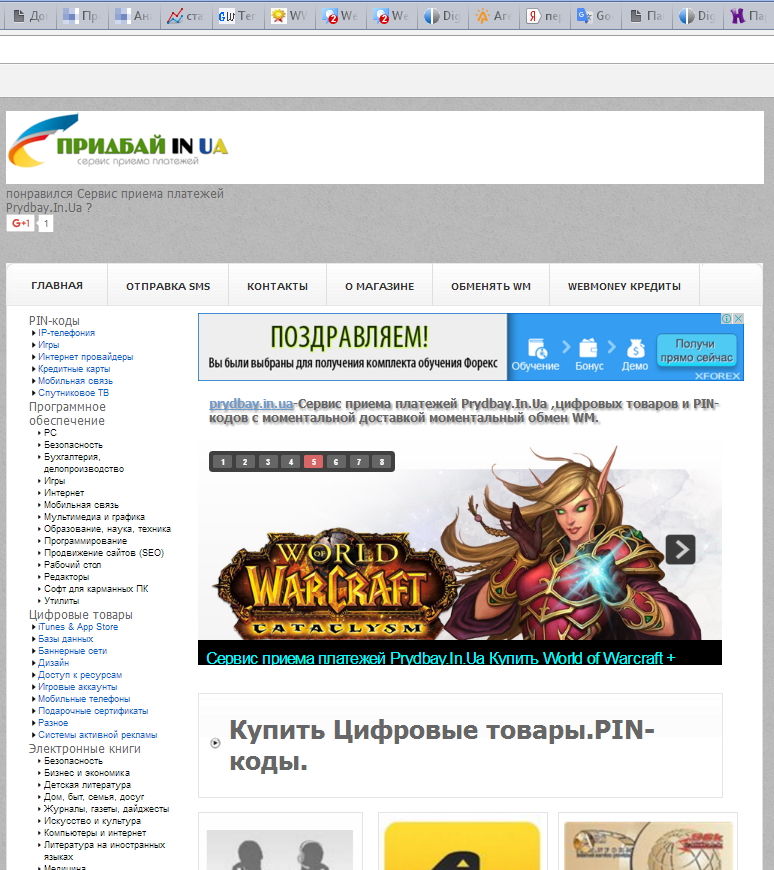Open Системы активной рекламы category

(x=98, y=735)
